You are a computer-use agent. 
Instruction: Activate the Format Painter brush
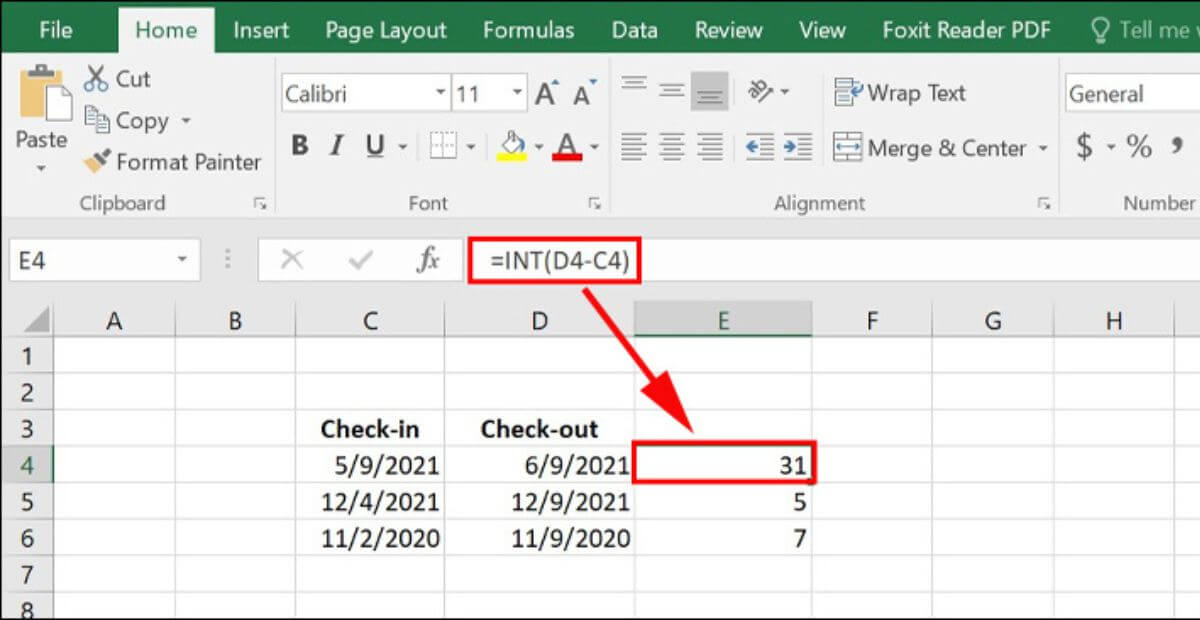pyautogui.click(x=97, y=161)
